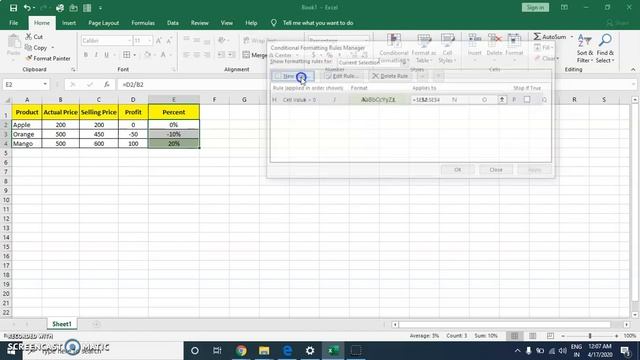Expand the Borders dropdown arrow

pyautogui.click(x=134, y=55)
